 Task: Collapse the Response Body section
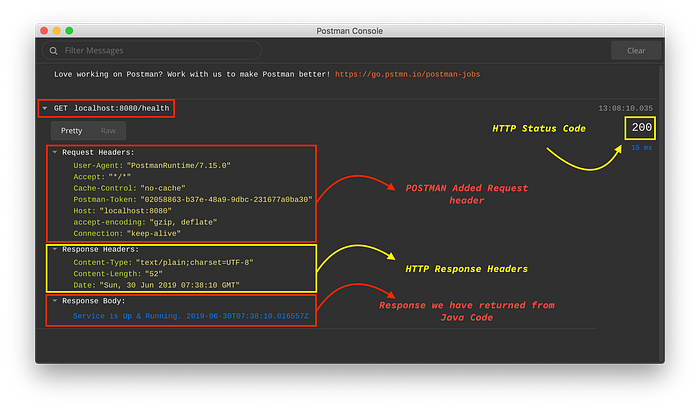(x=55, y=301)
